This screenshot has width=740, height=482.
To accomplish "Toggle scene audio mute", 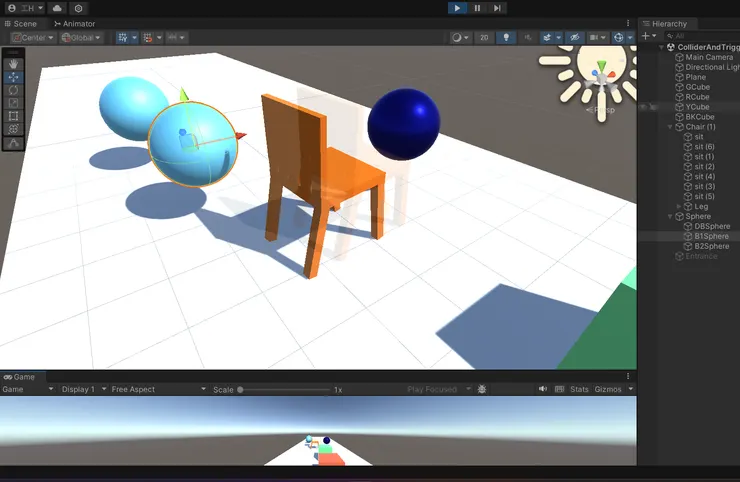I will tap(528, 37).
